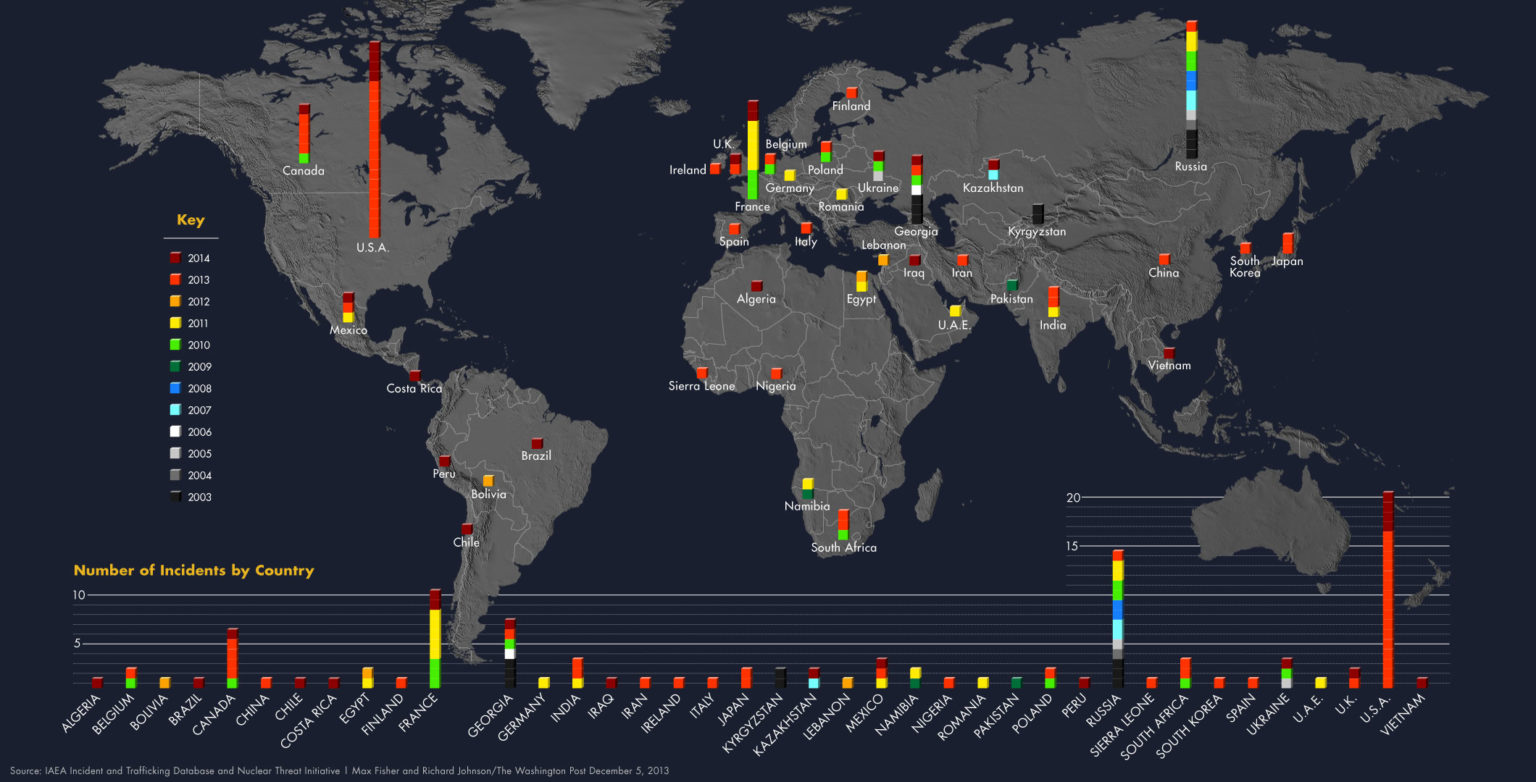Image resolution: width=1536 pixels, height=782 pixels.
Task: Click the 'Namibia' label on the map
Action: coord(807,506)
